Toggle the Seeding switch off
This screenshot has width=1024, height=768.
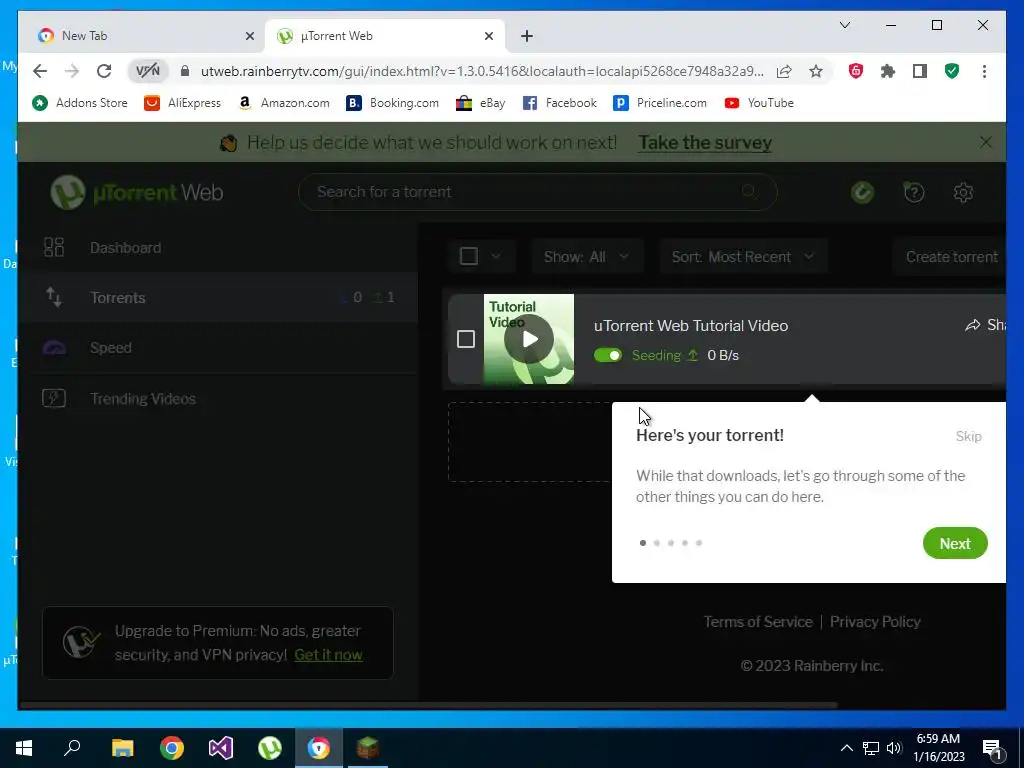(x=608, y=355)
